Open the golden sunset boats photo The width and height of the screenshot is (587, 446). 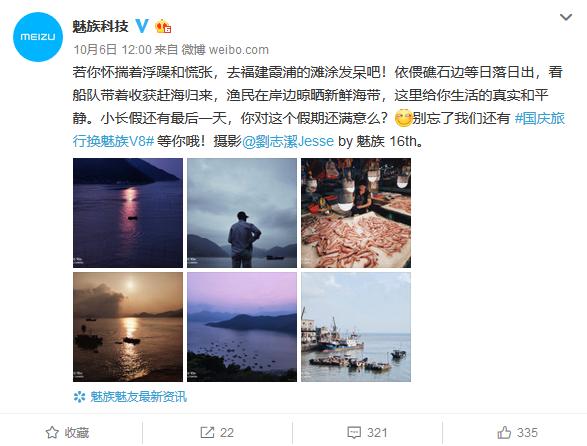[128, 327]
